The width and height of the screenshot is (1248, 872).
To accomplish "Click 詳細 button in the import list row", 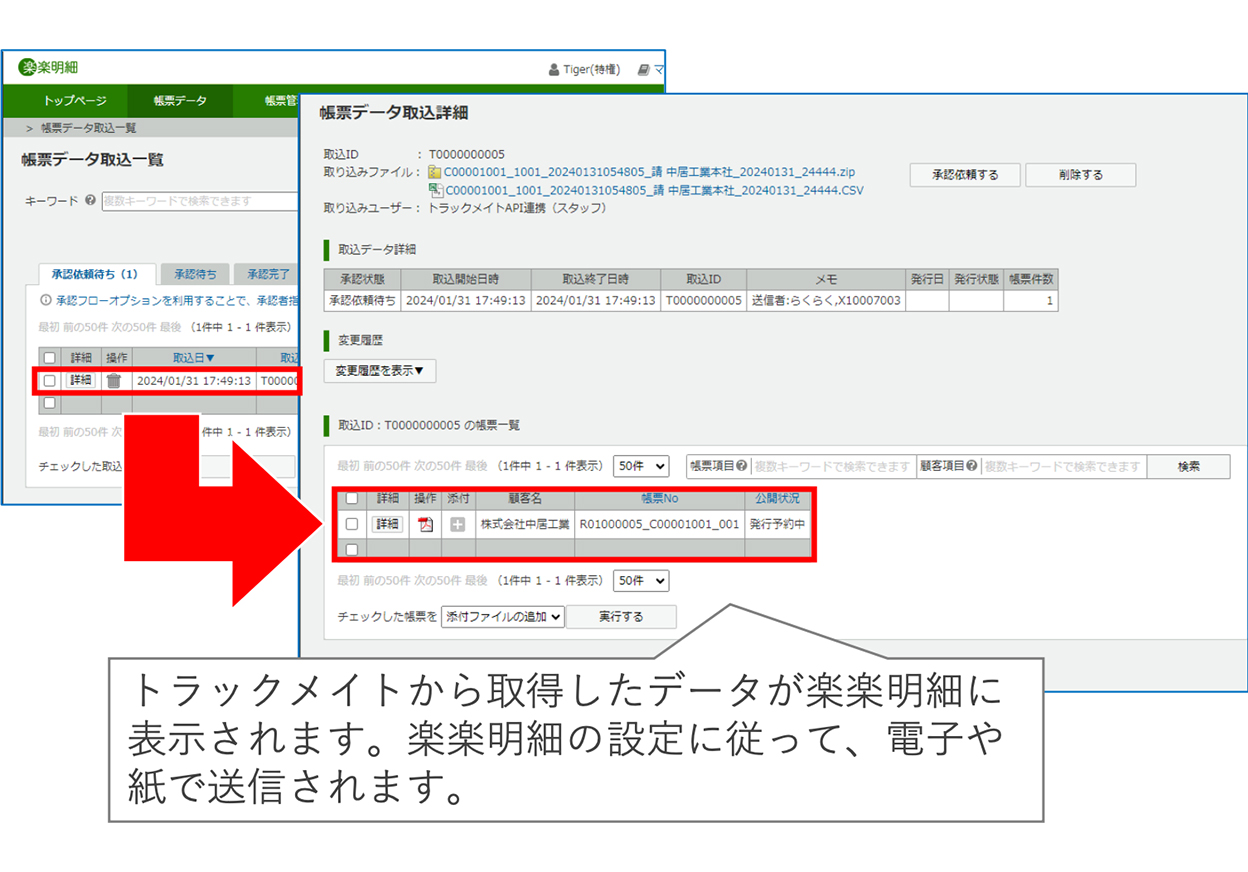I will (x=81, y=381).
